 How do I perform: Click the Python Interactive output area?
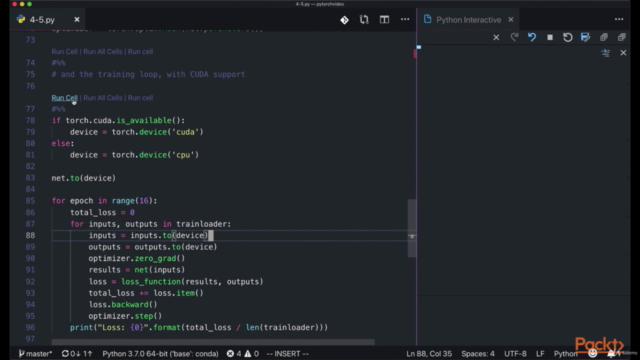523,176
